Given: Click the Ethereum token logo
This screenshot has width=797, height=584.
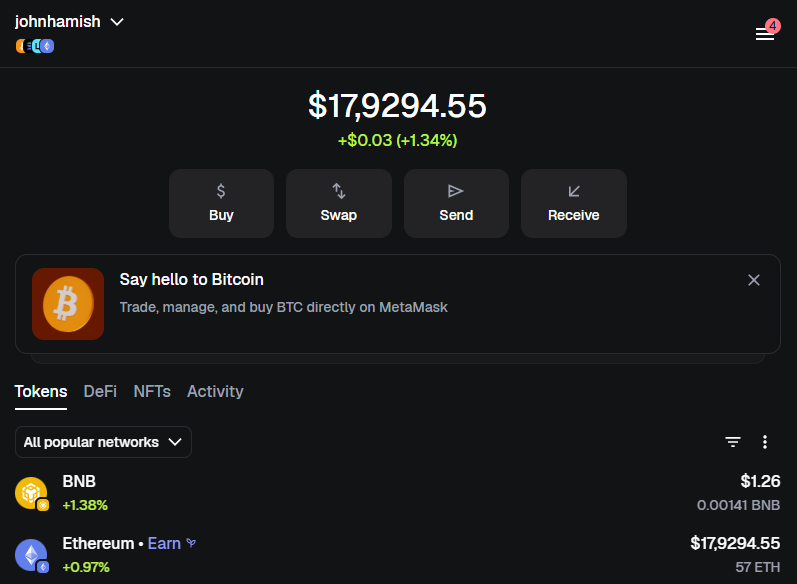Looking at the screenshot, I should (32, 555).
